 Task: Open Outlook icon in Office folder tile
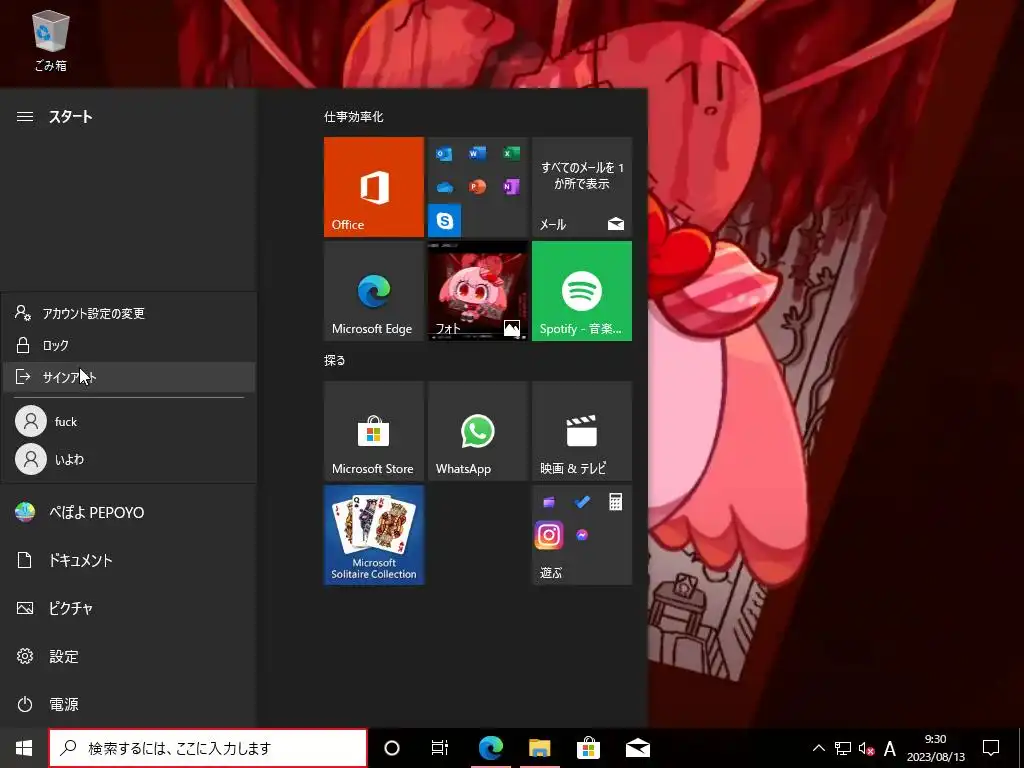click(444, 154)
